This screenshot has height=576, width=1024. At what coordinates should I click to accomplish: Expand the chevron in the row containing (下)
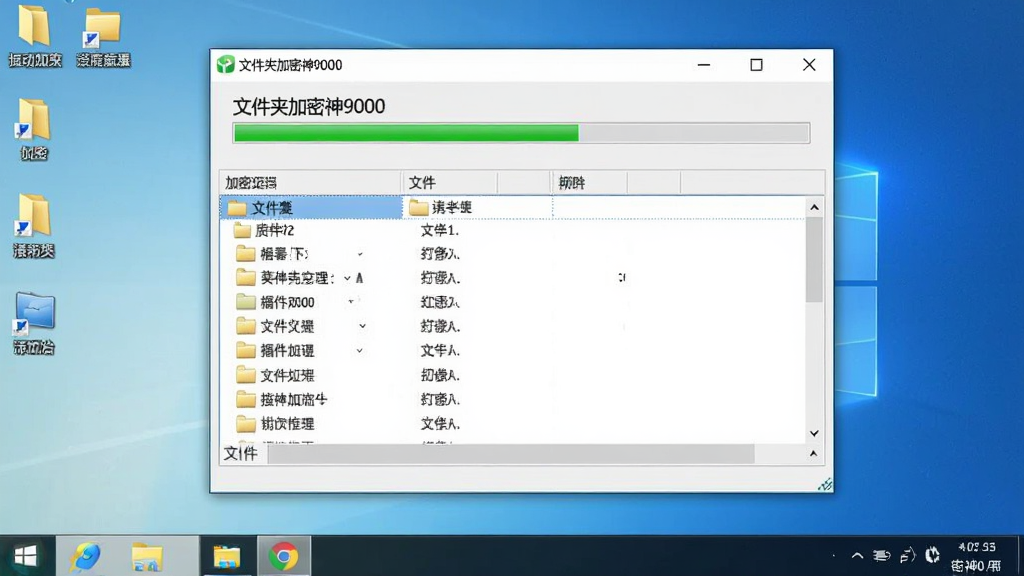(360, 253)
